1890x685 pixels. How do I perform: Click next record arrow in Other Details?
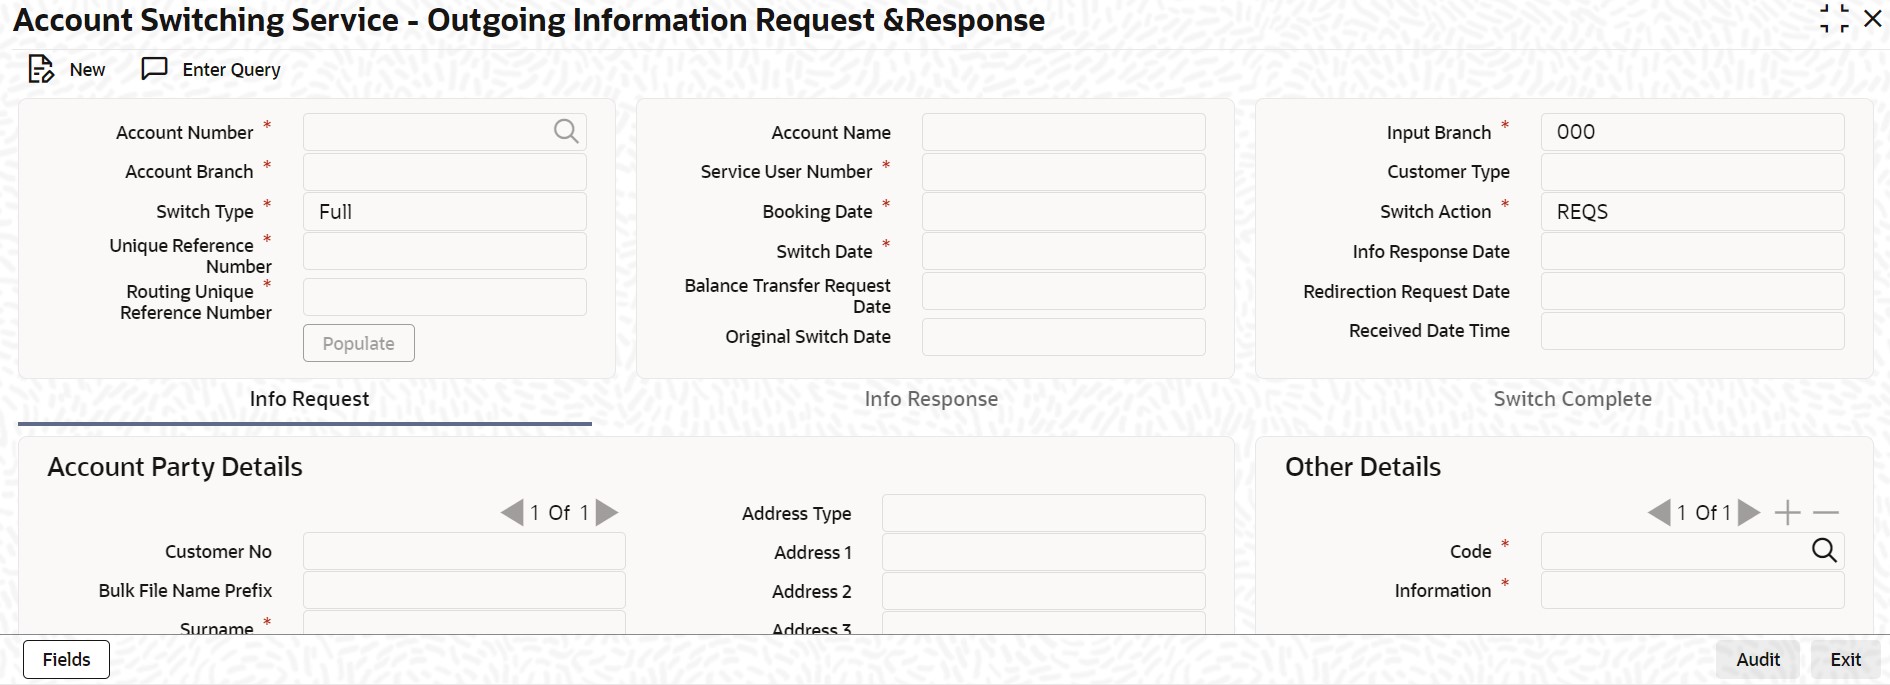pos(1747,512)
